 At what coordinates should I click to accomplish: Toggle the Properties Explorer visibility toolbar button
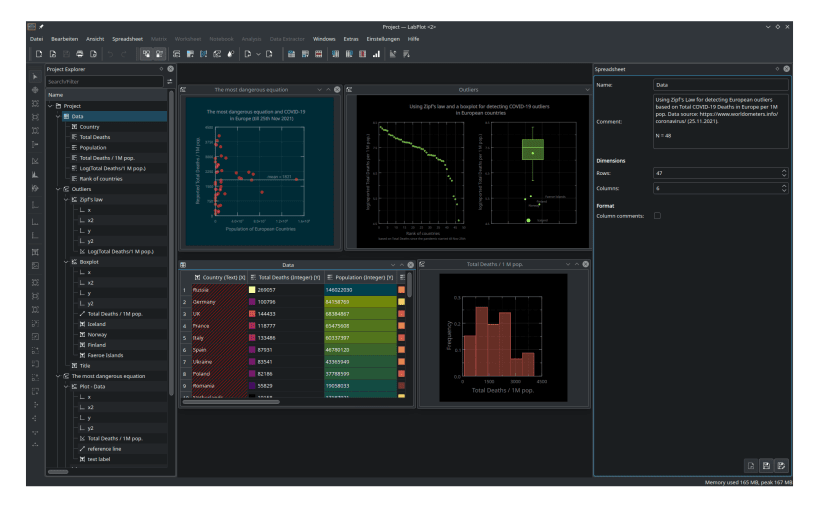tap(159, 54)
